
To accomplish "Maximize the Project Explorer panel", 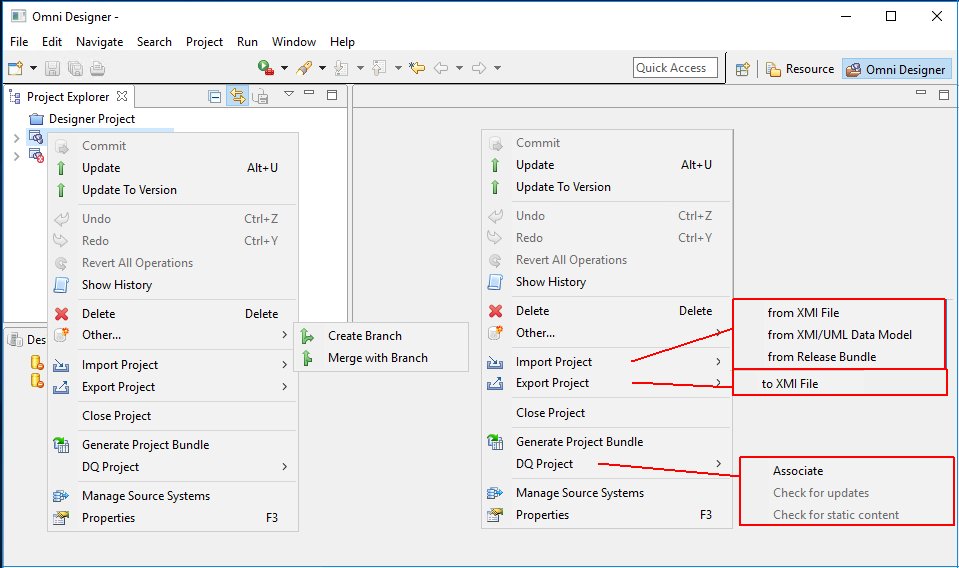I will pos(332,95).
